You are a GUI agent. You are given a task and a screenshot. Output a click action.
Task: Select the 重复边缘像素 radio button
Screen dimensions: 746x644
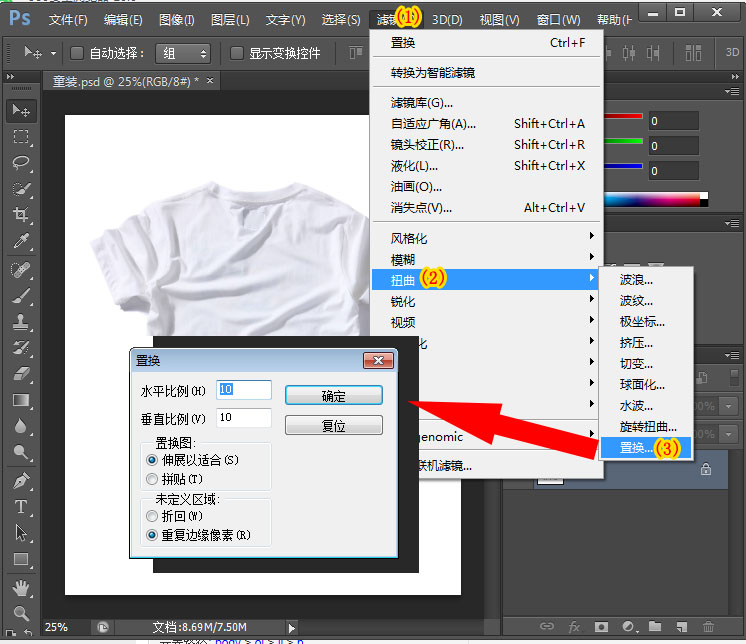[x=152, y=535]
